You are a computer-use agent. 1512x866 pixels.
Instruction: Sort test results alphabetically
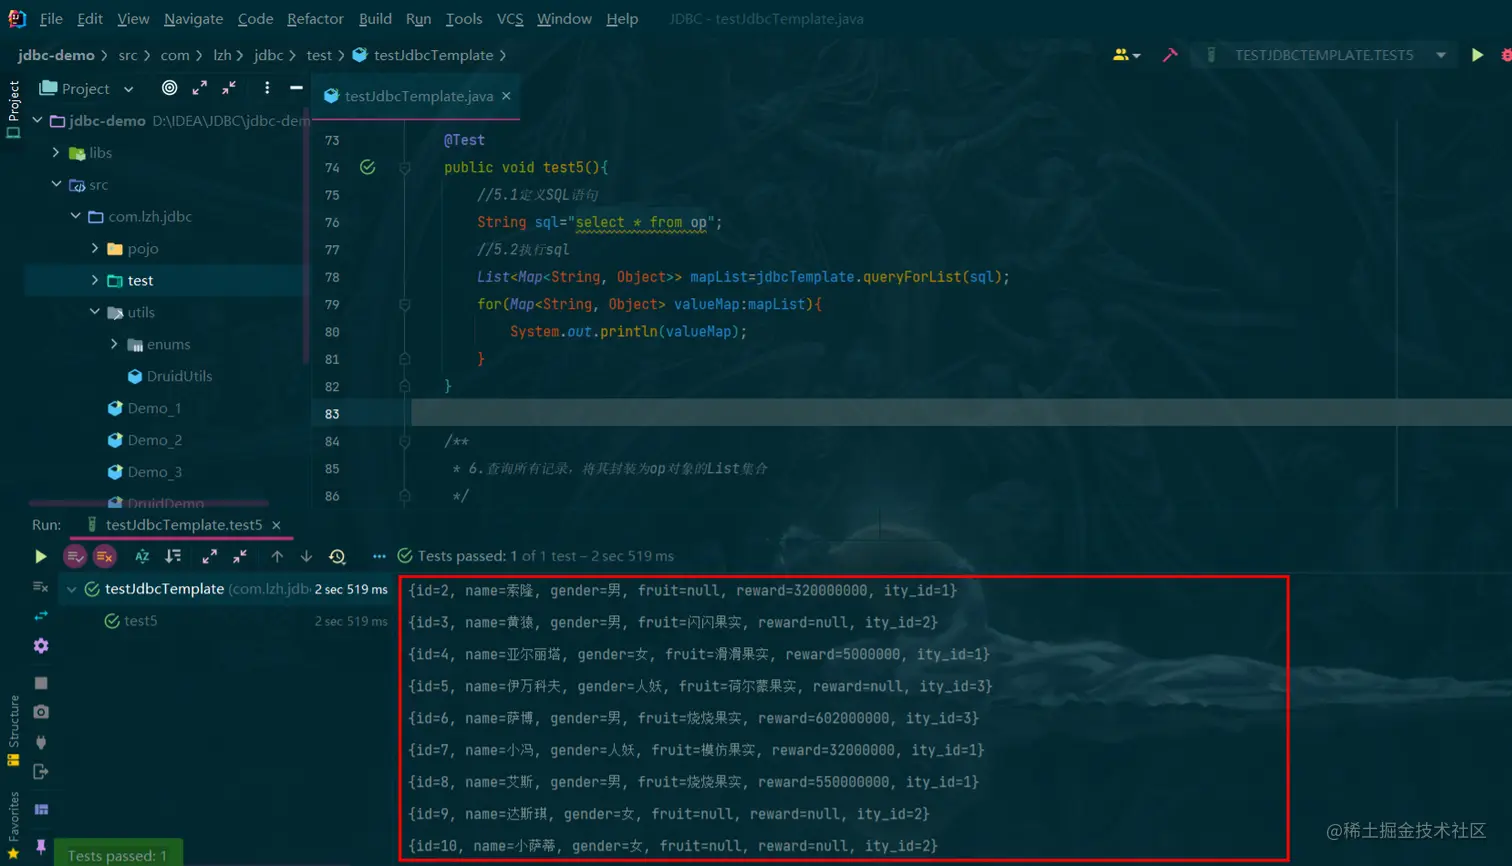142,556
